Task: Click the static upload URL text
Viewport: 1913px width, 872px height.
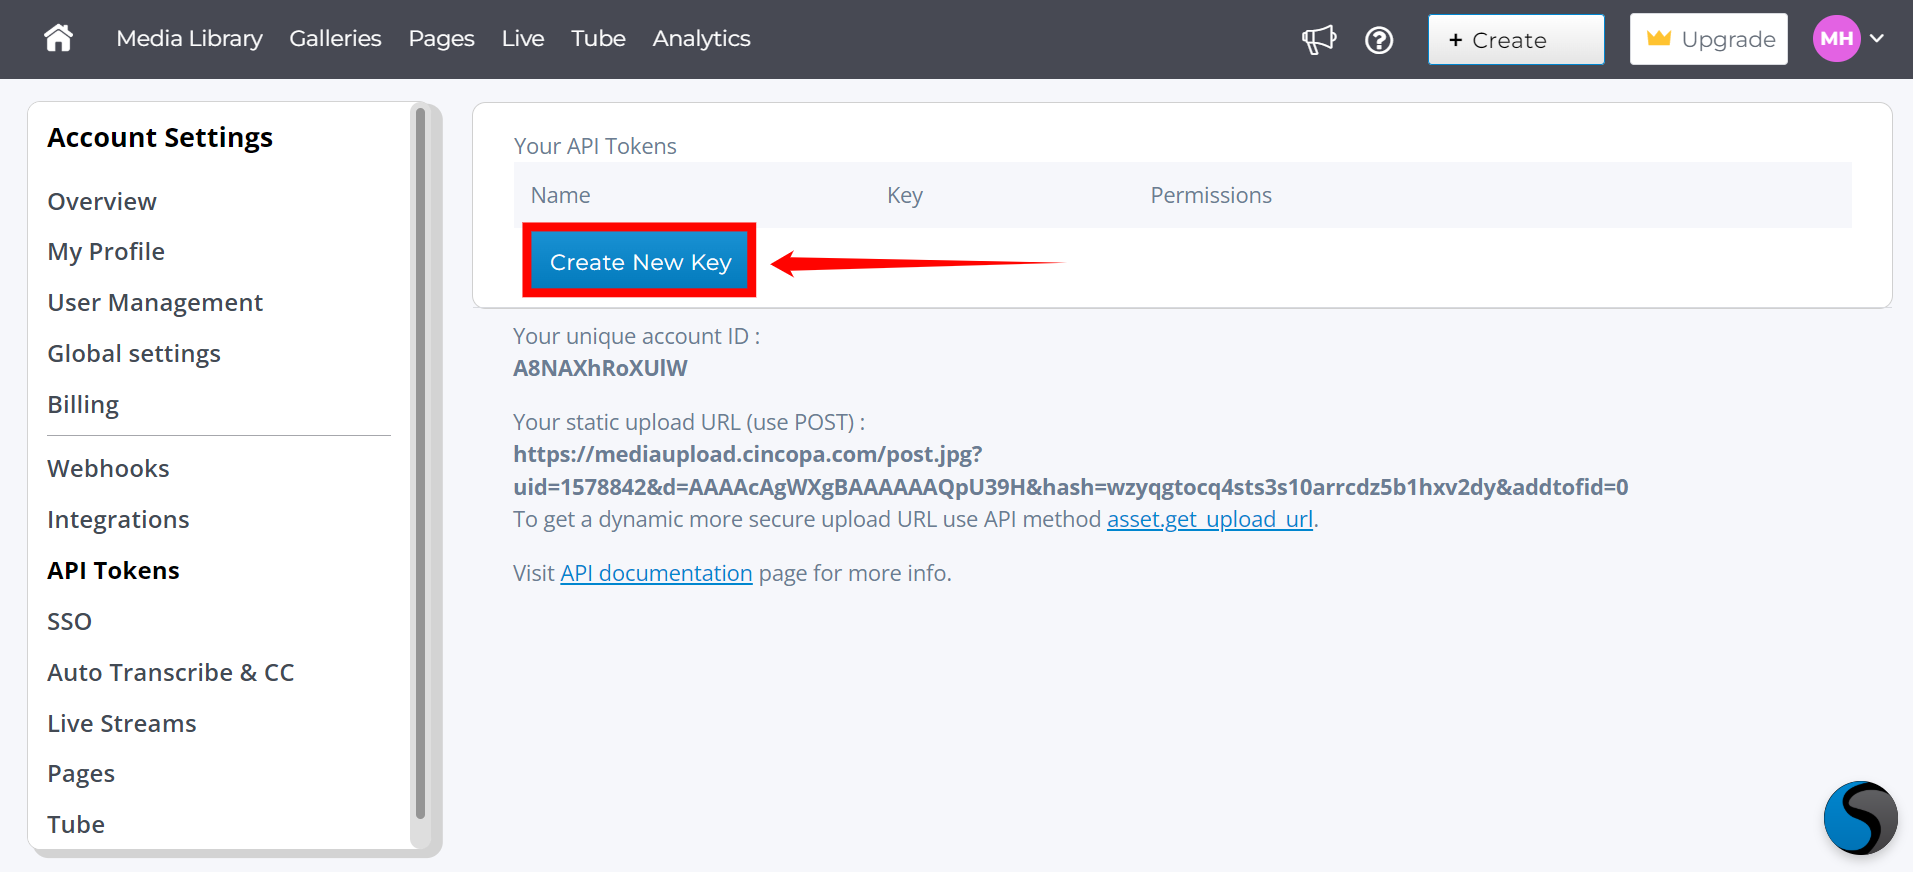Action: [1070, 471]
